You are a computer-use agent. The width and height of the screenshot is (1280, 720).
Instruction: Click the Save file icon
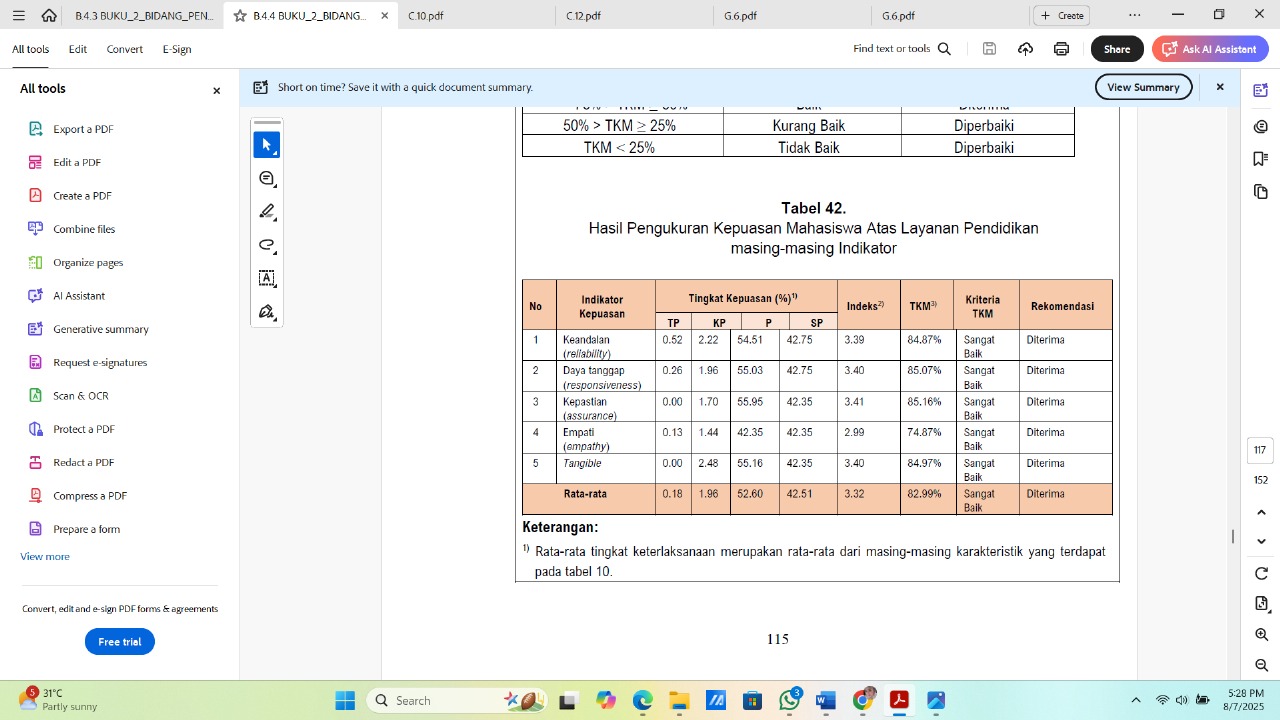tap(989, 49)
